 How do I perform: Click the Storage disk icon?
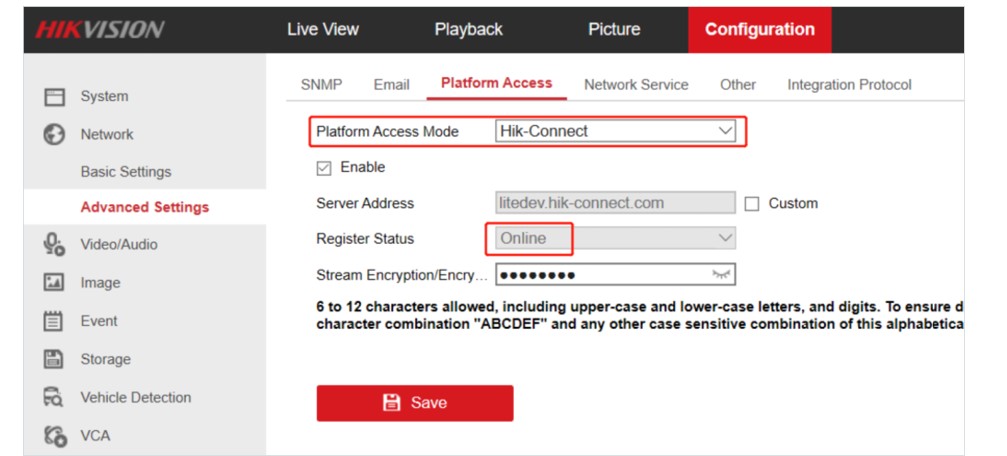[x=54, y=359]
